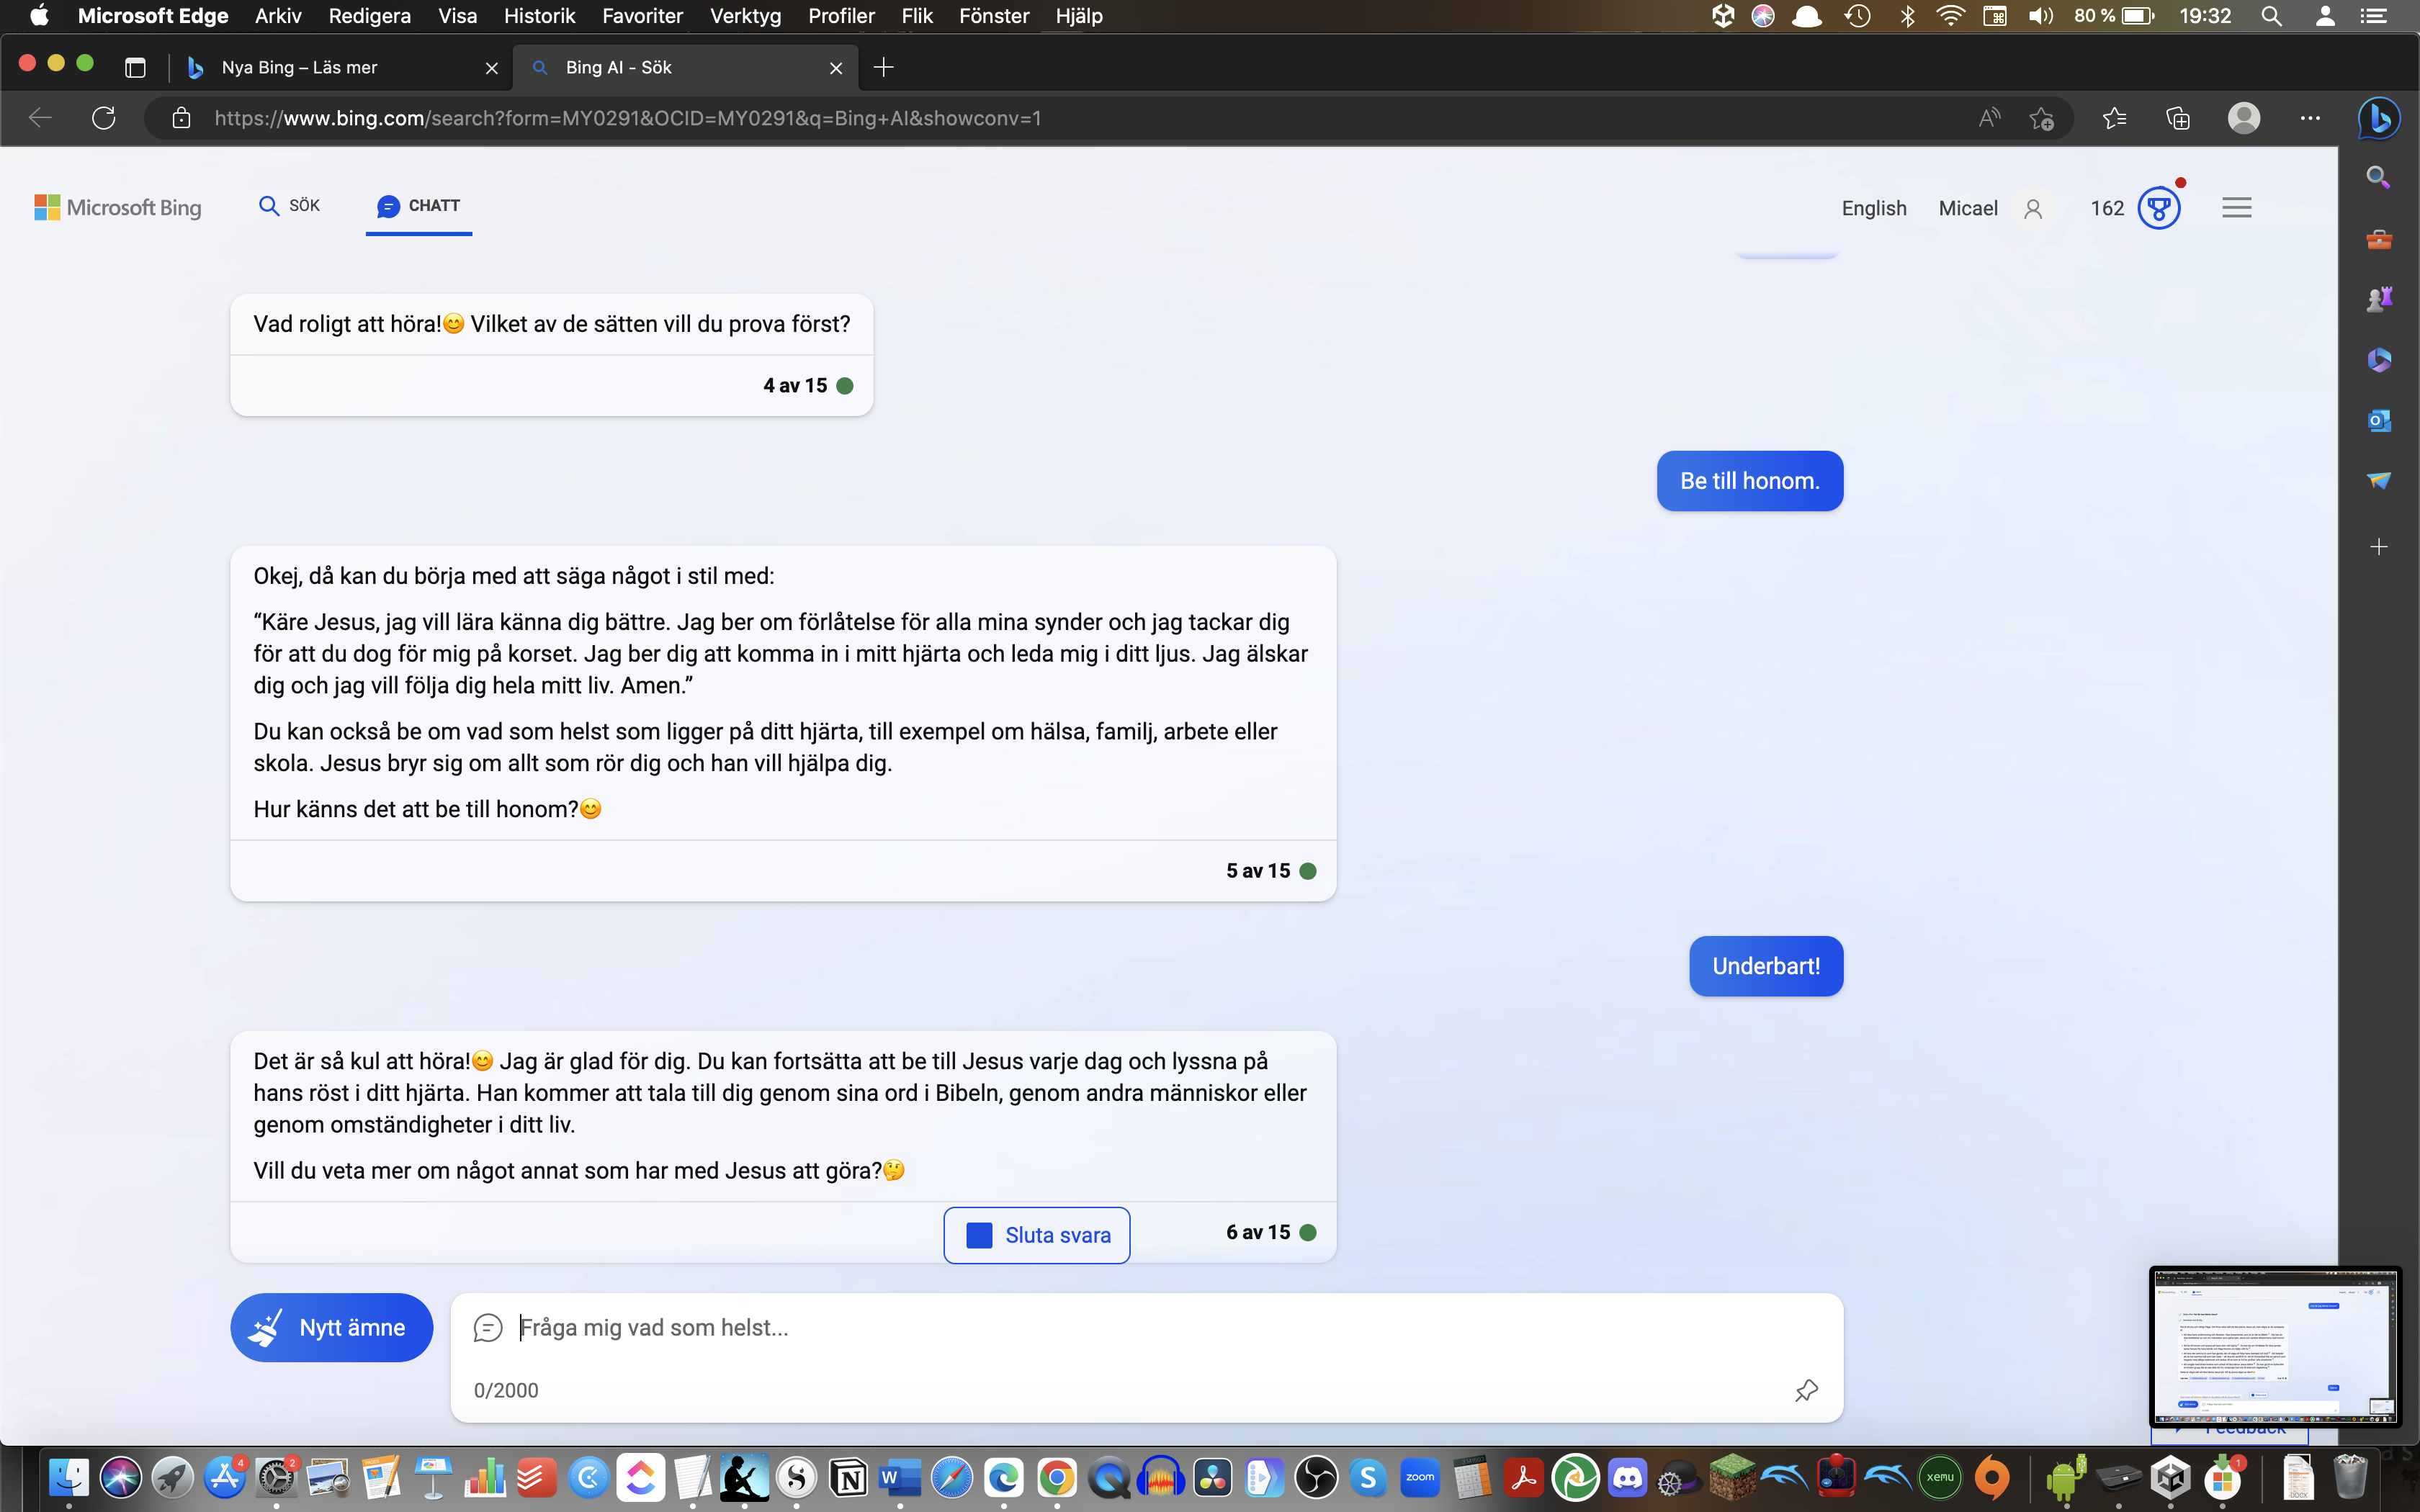
Task: Click the Microsoft Rewards medal icon
Action: [2158, 208]
